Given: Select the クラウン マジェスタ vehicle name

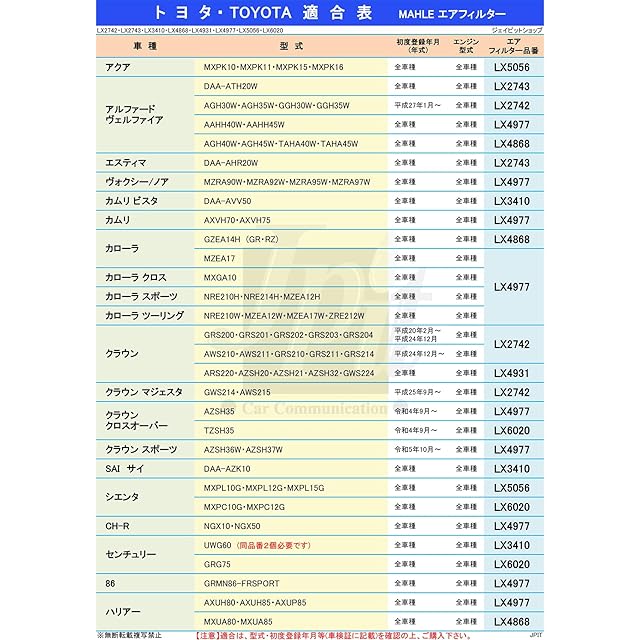Looking at the screenshot, I should [144, 392].
